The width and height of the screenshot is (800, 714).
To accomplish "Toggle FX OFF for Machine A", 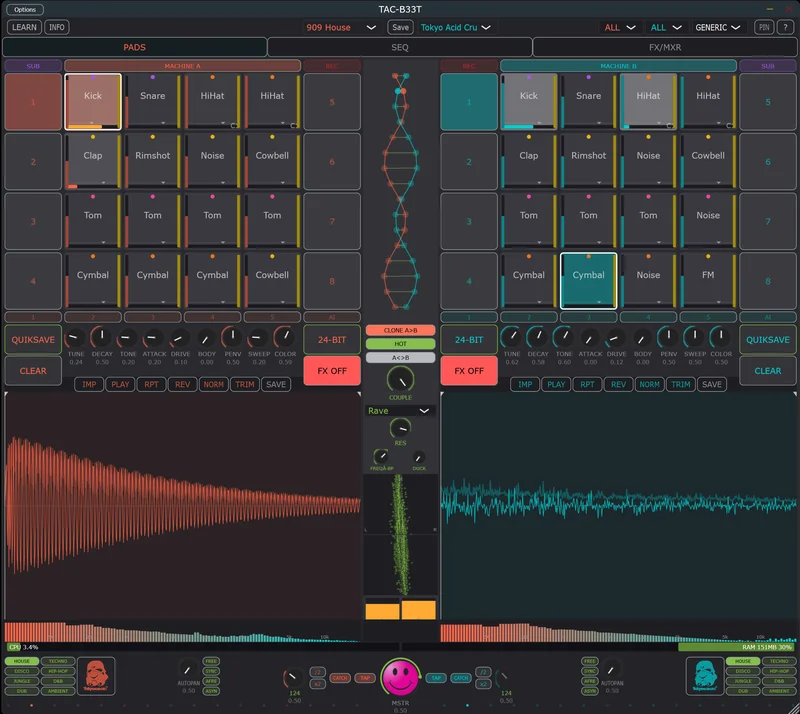I will (331, 370).
